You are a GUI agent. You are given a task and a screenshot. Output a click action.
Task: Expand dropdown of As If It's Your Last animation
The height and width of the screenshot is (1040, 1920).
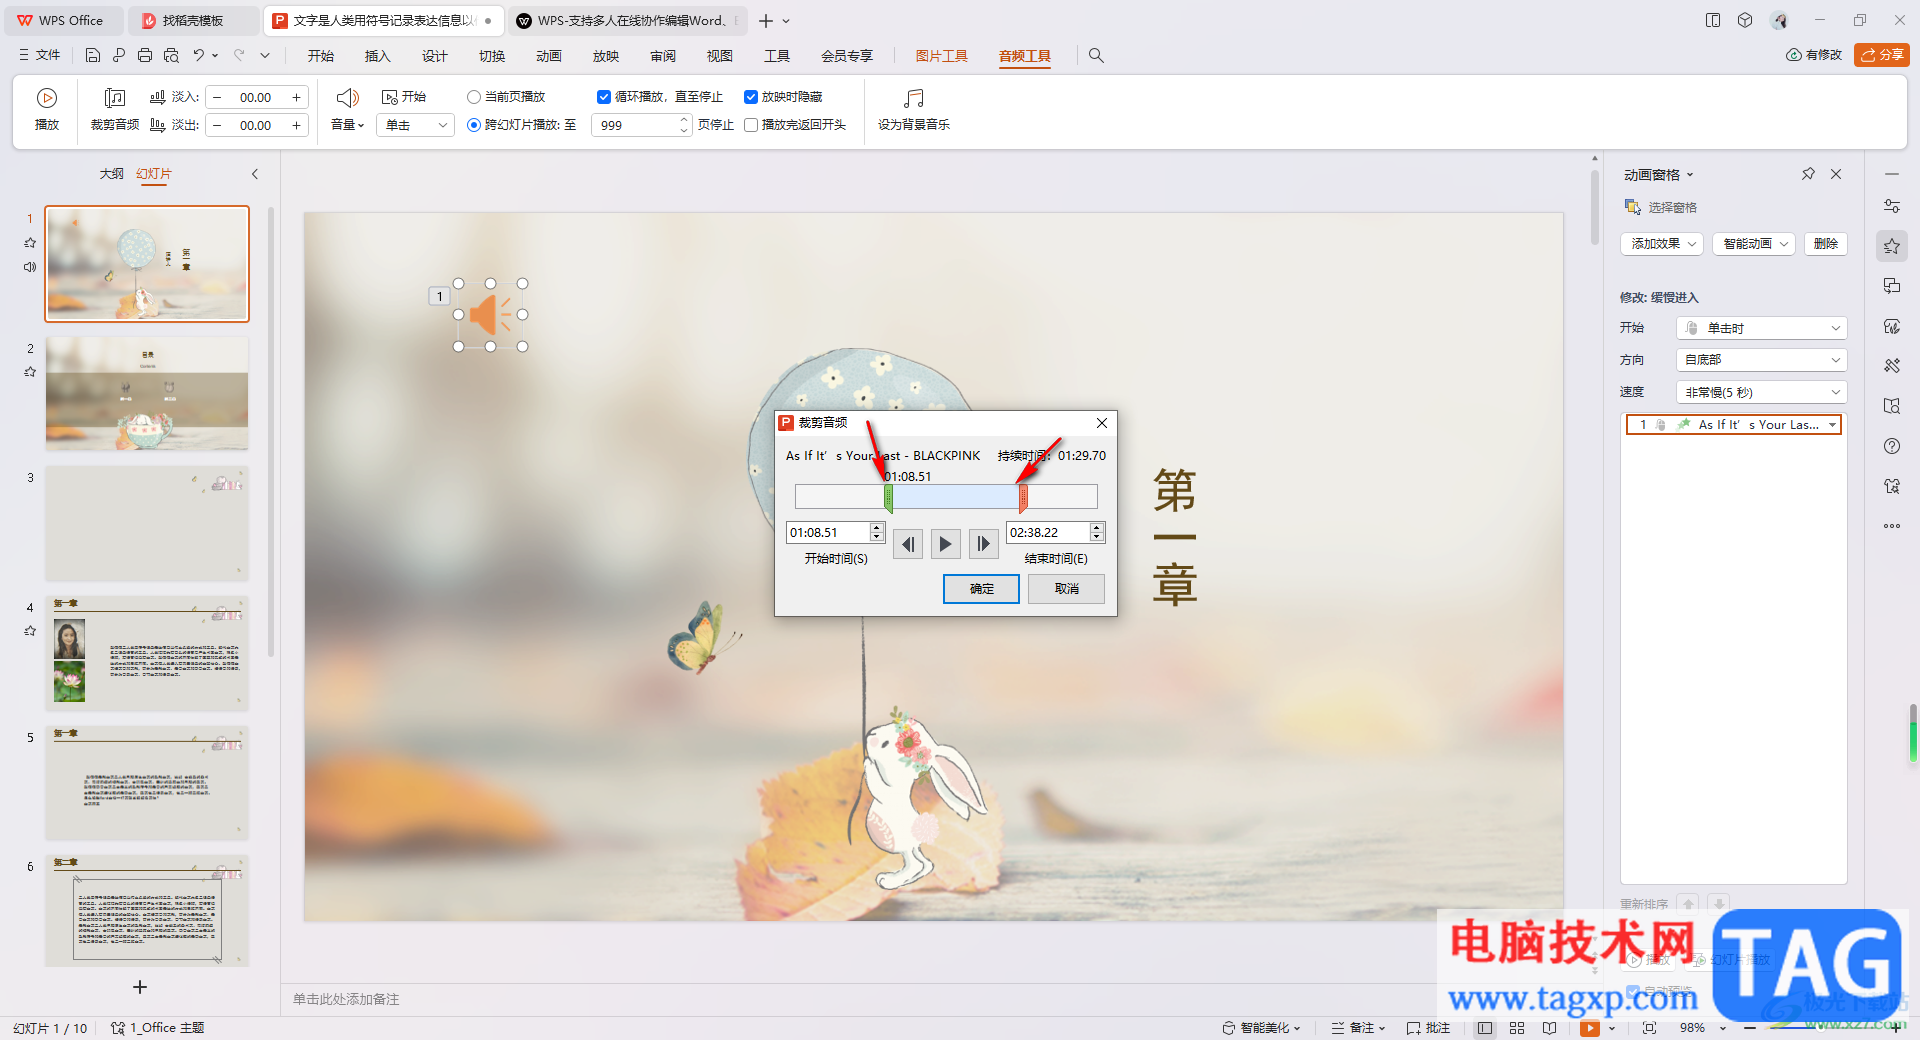point(1832,425)
